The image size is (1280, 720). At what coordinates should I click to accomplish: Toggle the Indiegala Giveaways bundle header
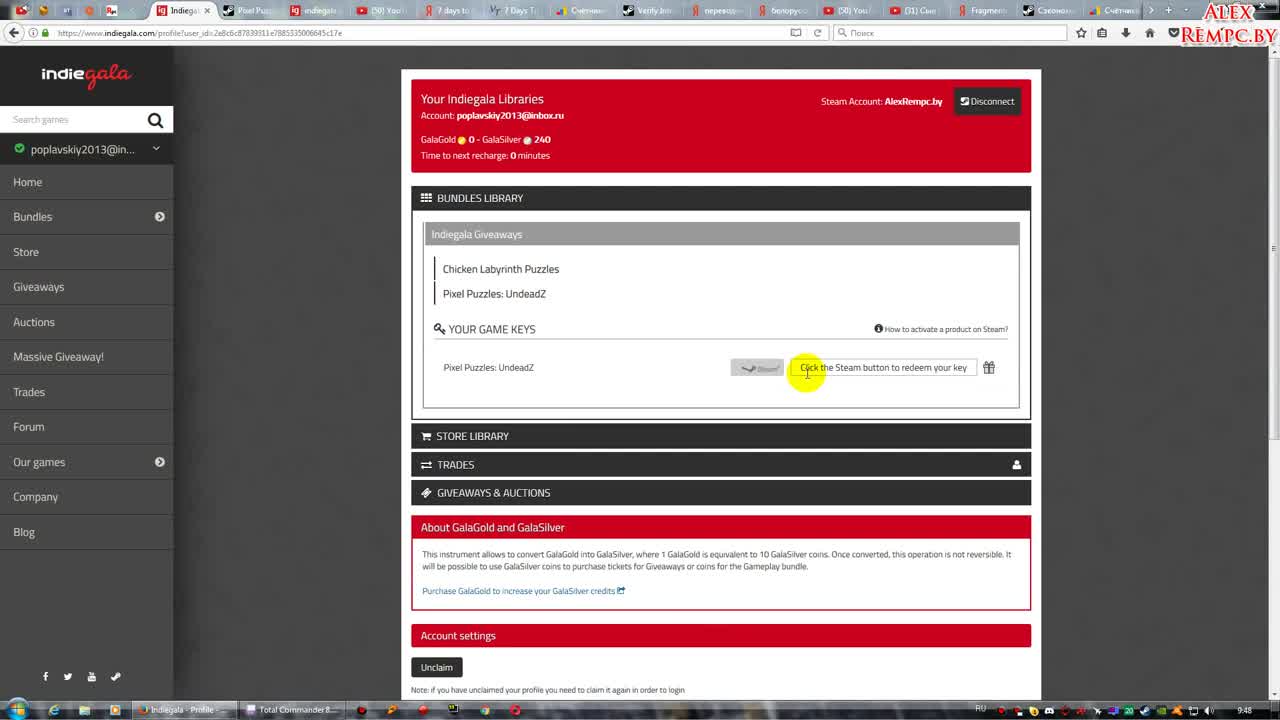722,234
